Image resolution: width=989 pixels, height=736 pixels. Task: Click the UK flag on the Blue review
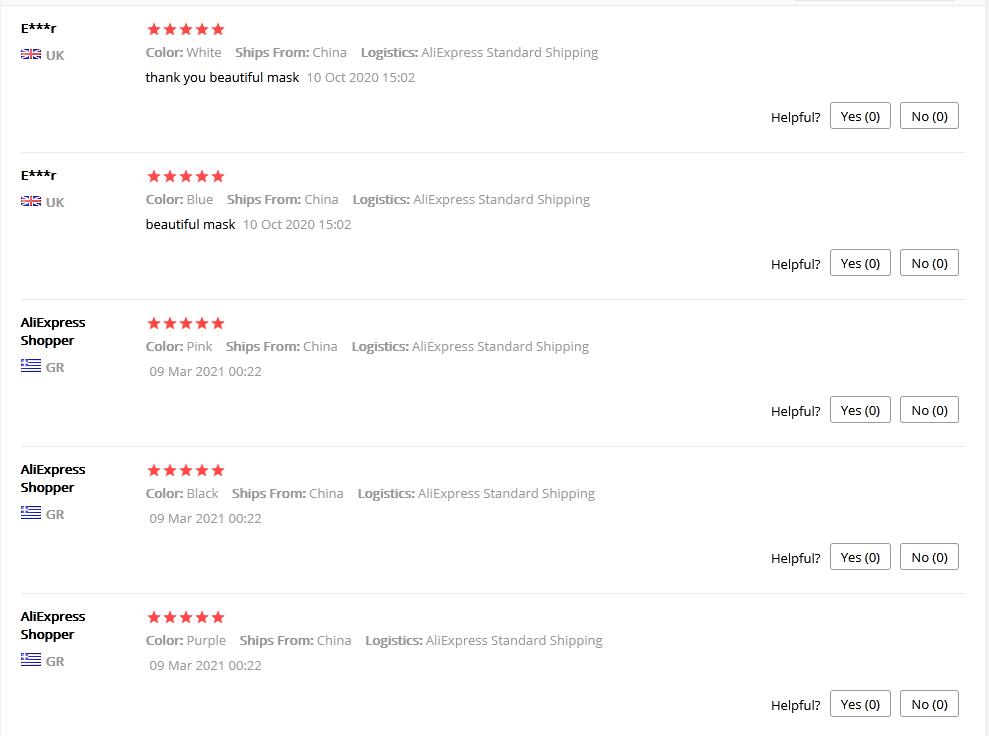tap(31, 202)
